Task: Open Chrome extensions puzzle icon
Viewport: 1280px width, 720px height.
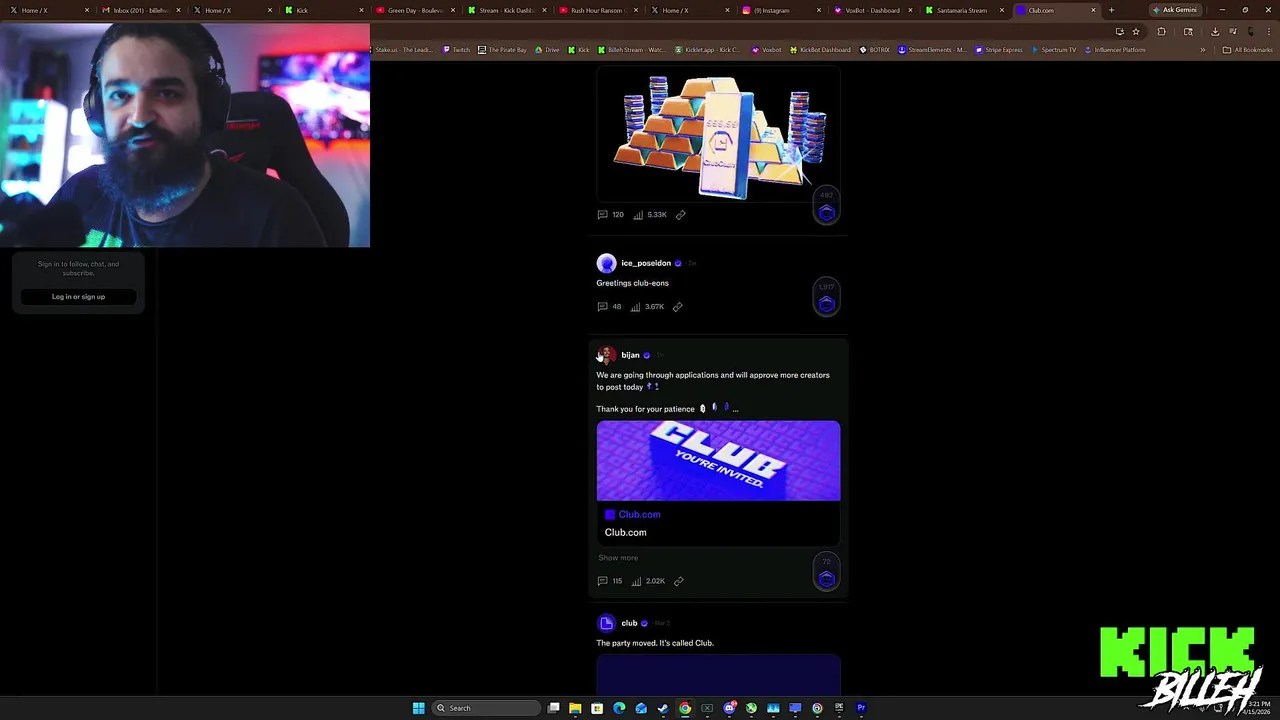Action: coord(1161,31)
